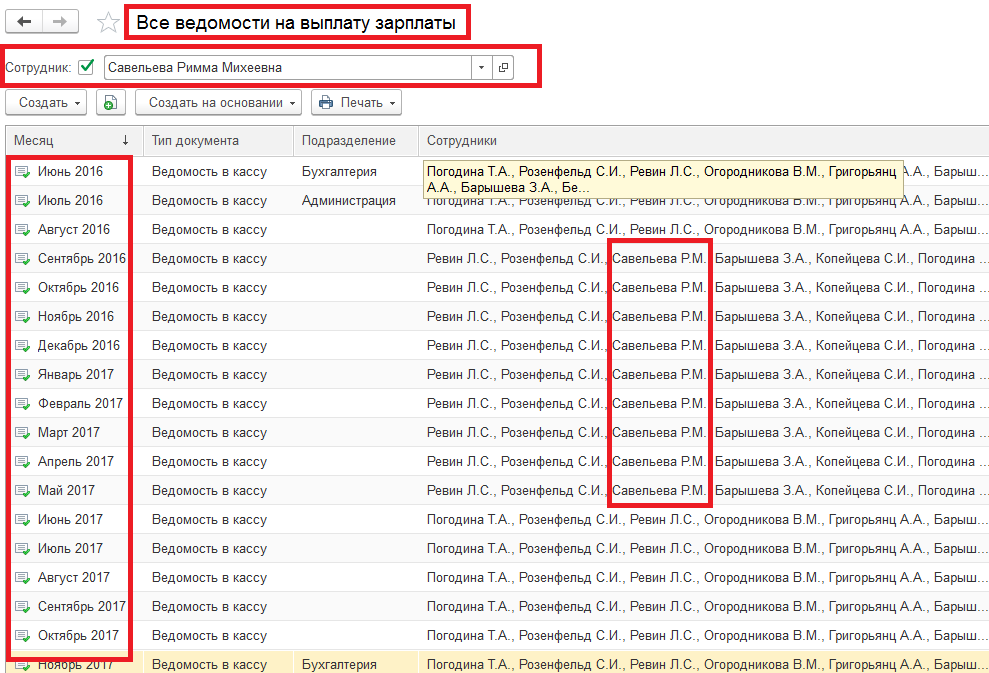
Task: Select the Август 2016 month cell
Action: [74, 230]
